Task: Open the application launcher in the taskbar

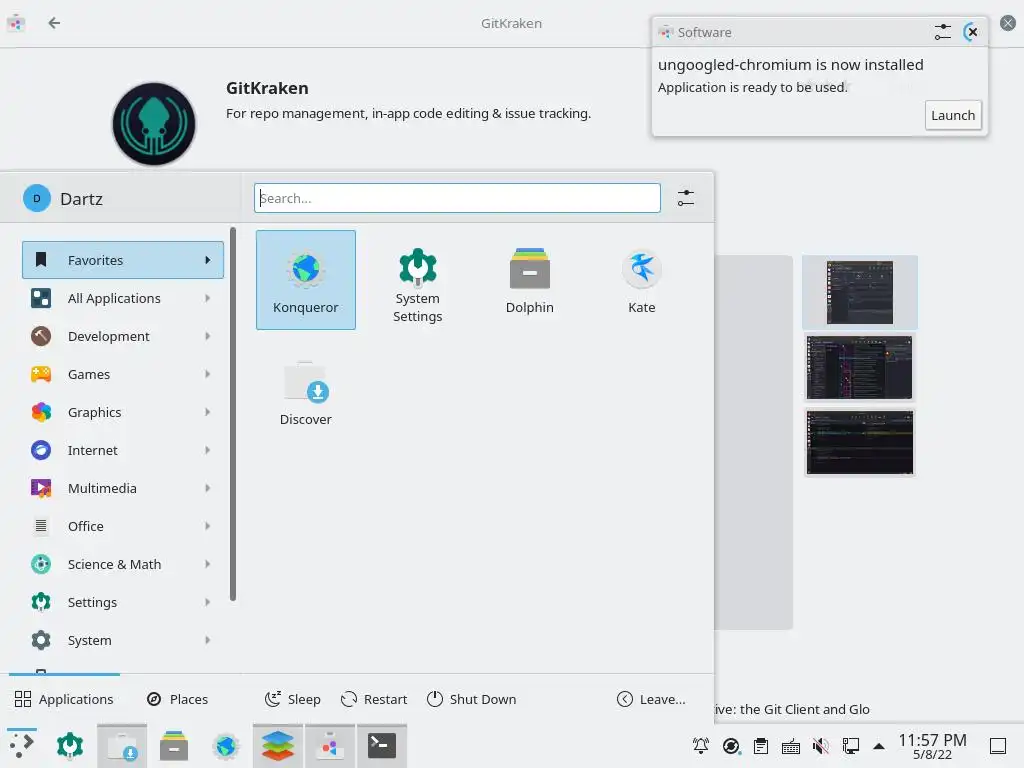Action: (x=22, y=745)
